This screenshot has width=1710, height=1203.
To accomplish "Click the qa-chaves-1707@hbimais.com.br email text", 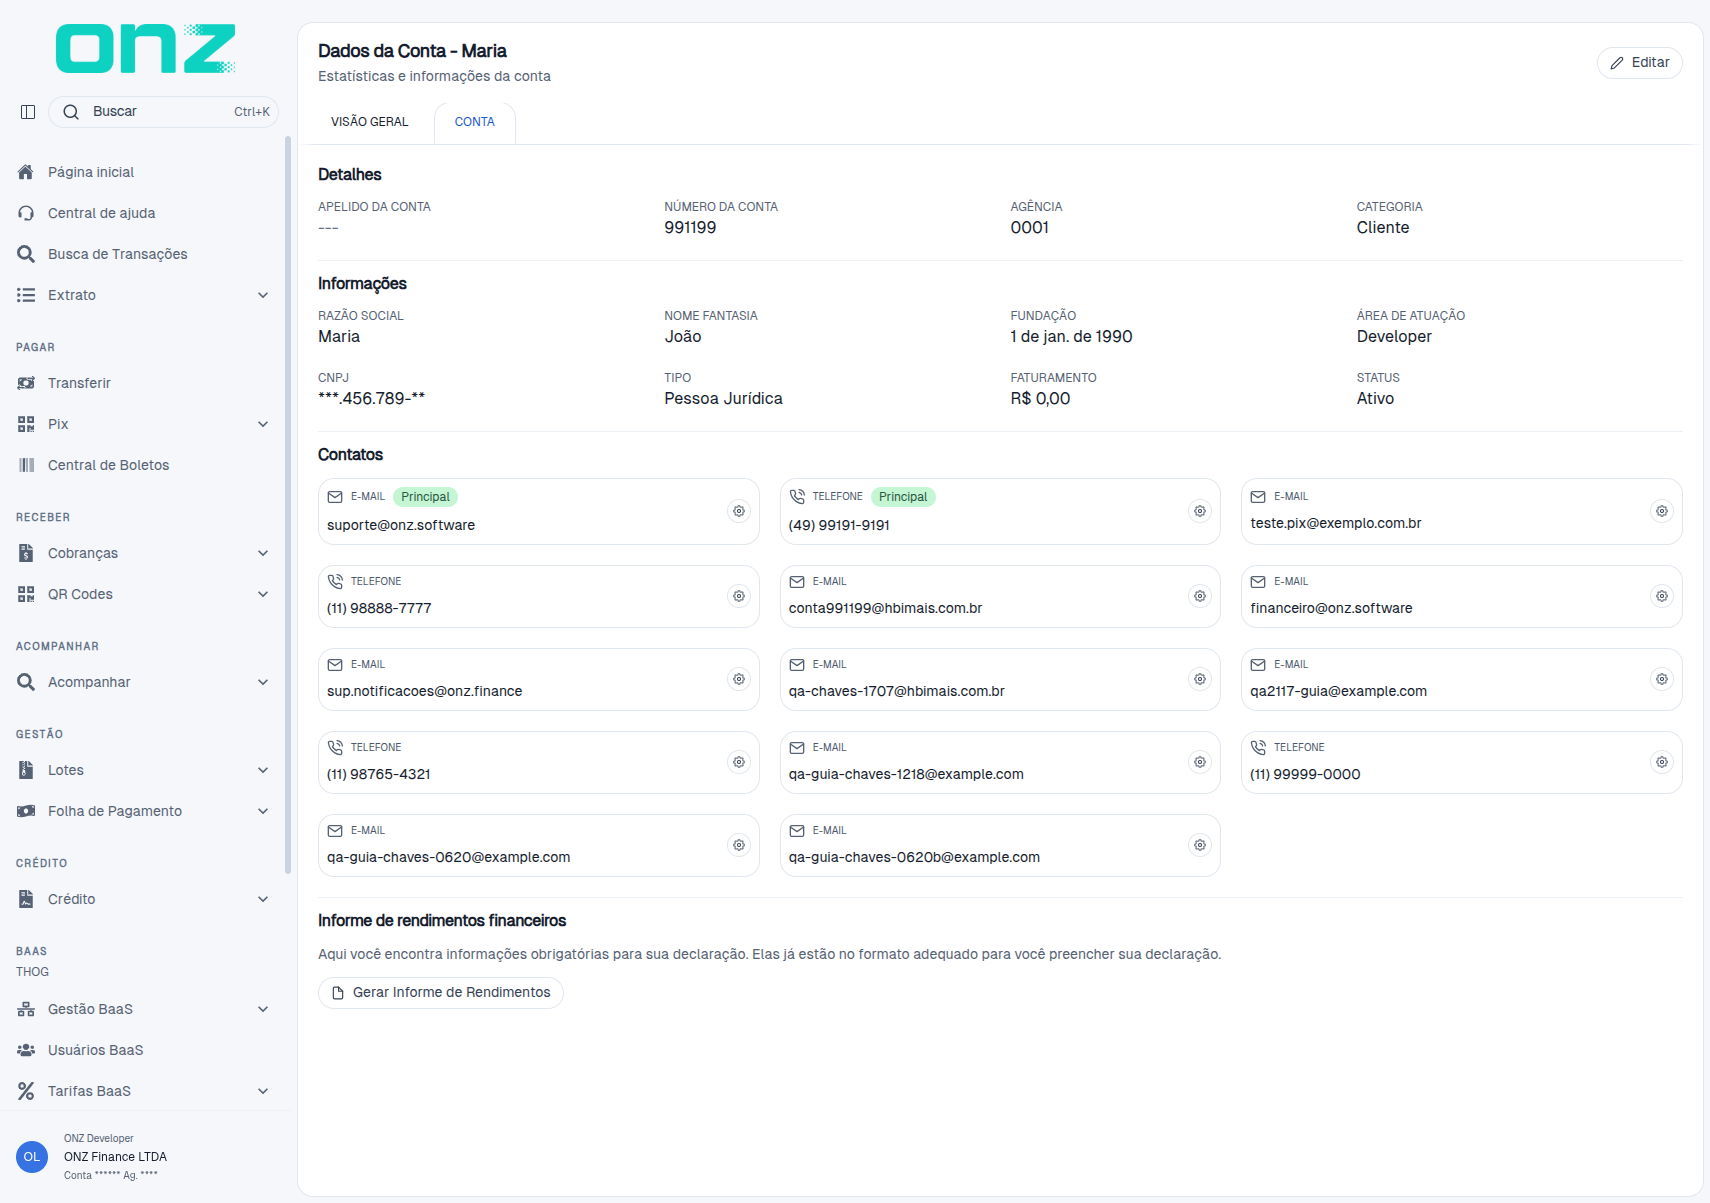I will (896, 691).
